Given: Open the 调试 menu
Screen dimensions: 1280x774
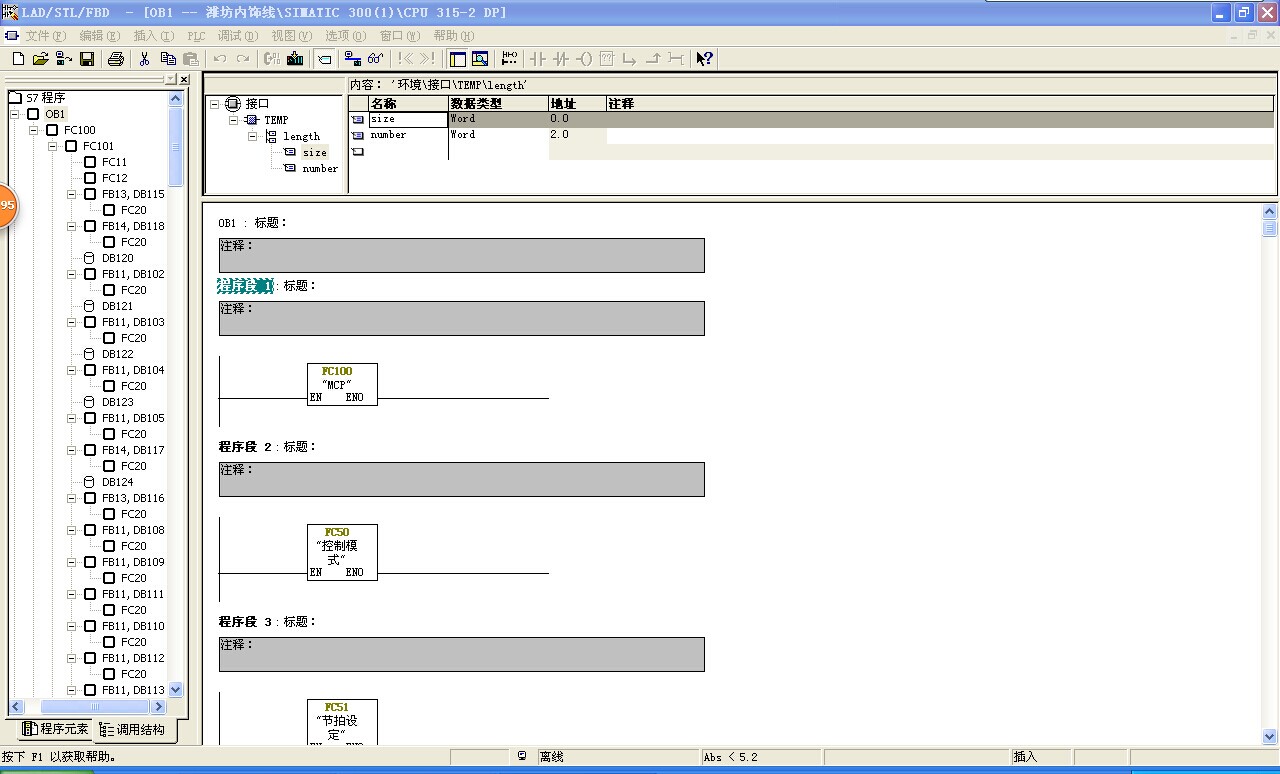Looking at the screenshot, I should 238,36.
